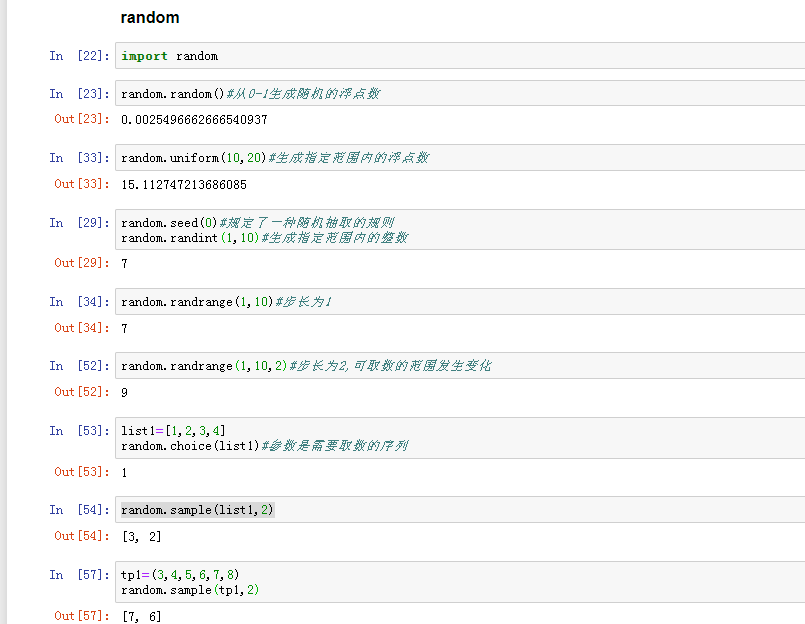Place cursor on the random.sample(tp1,2) line
Screen dimensions: 805x624
[x=190, y=590]
